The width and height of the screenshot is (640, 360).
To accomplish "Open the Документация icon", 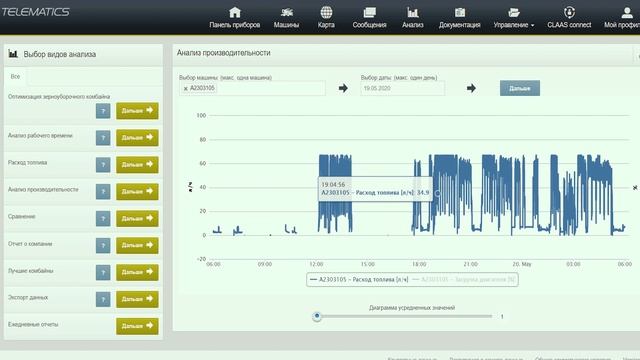I will coord(460,12).
